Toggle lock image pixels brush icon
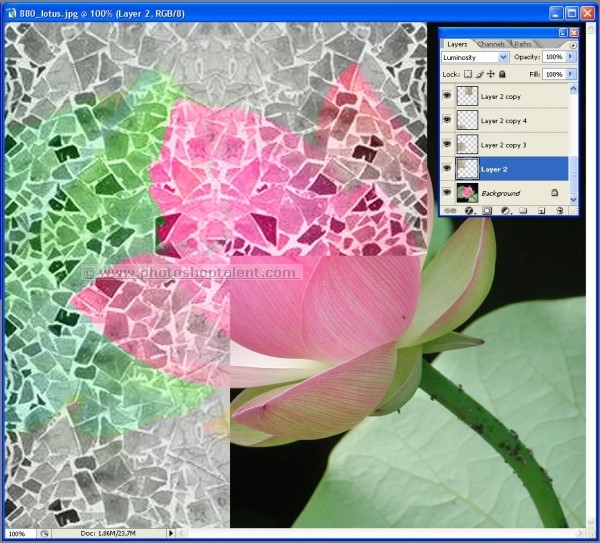 [479, 74]
